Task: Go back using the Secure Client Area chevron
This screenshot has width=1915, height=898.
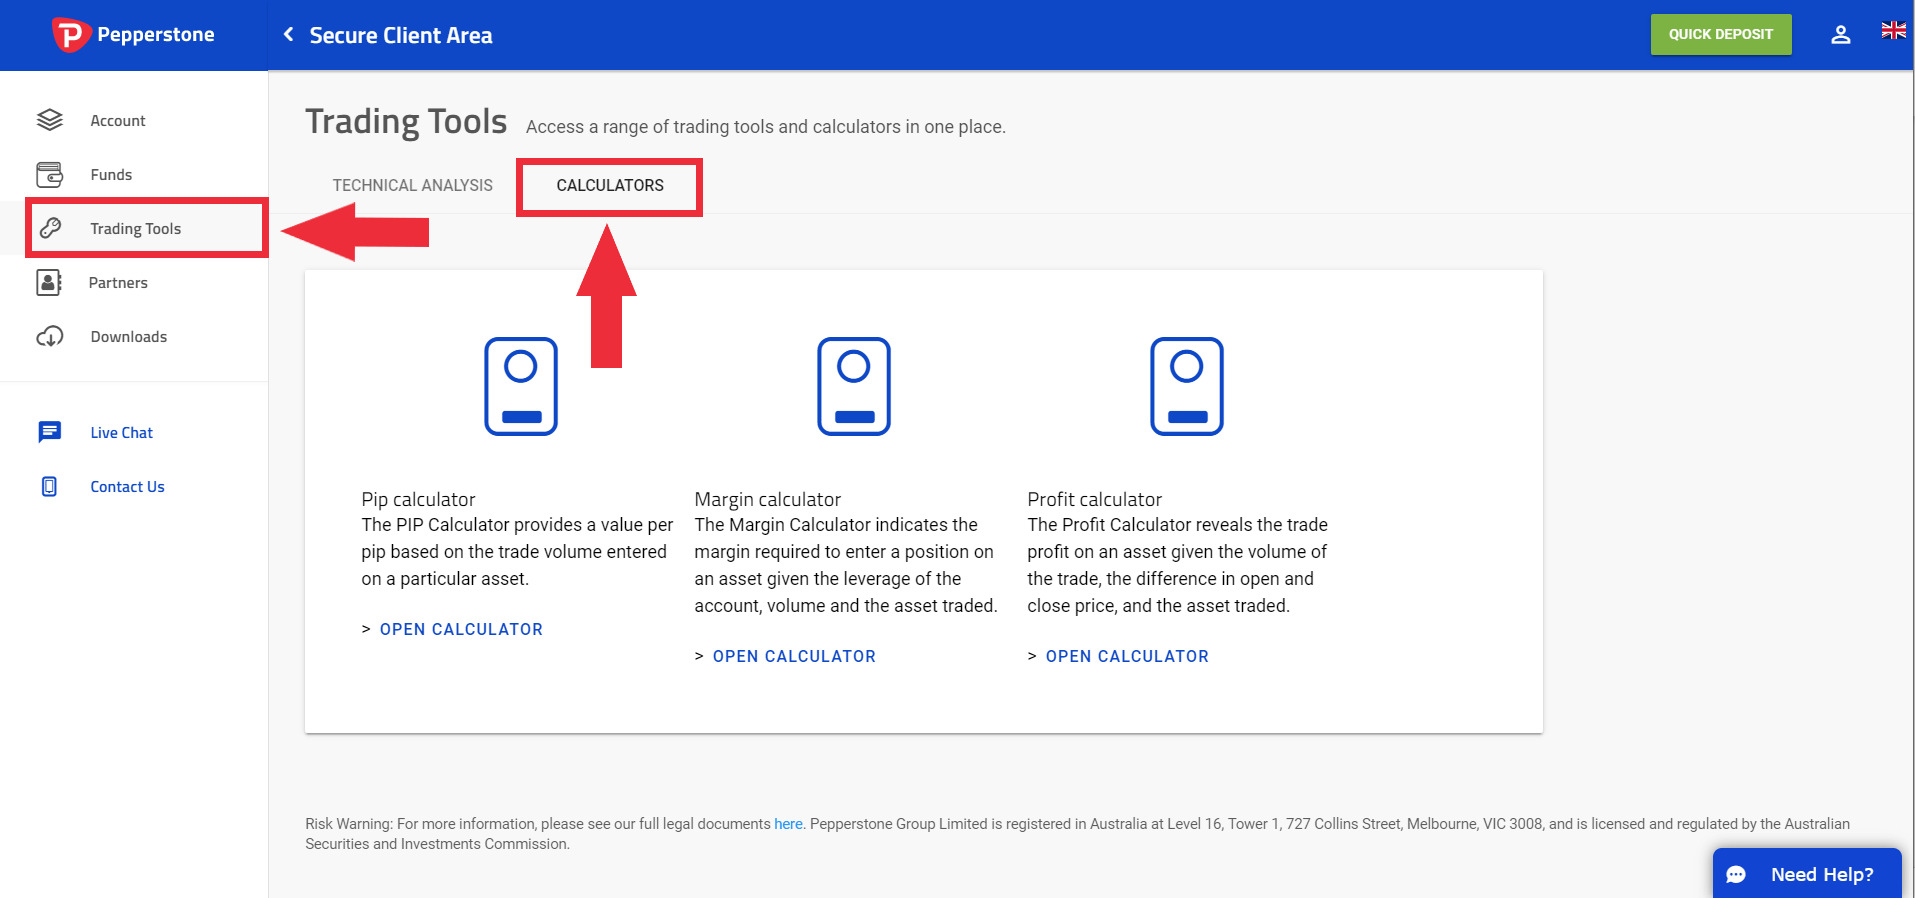Action: [288, 35]
